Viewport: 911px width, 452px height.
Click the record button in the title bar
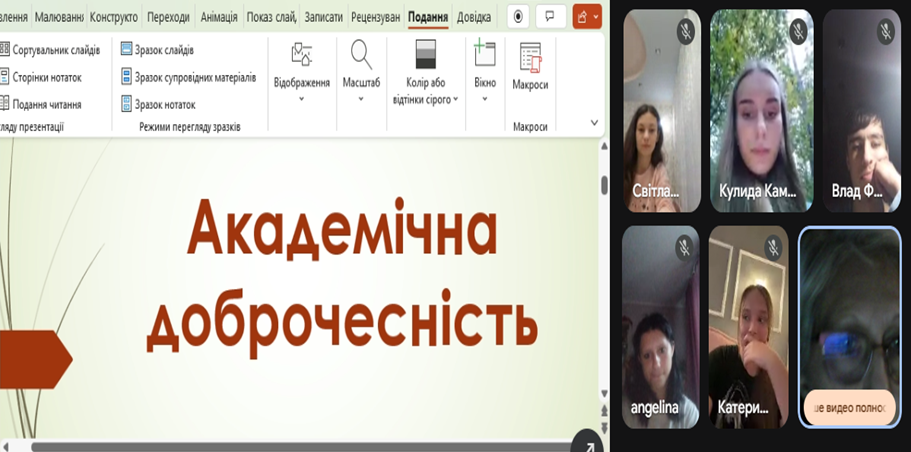pyautogui.click(x=518, y=17)
